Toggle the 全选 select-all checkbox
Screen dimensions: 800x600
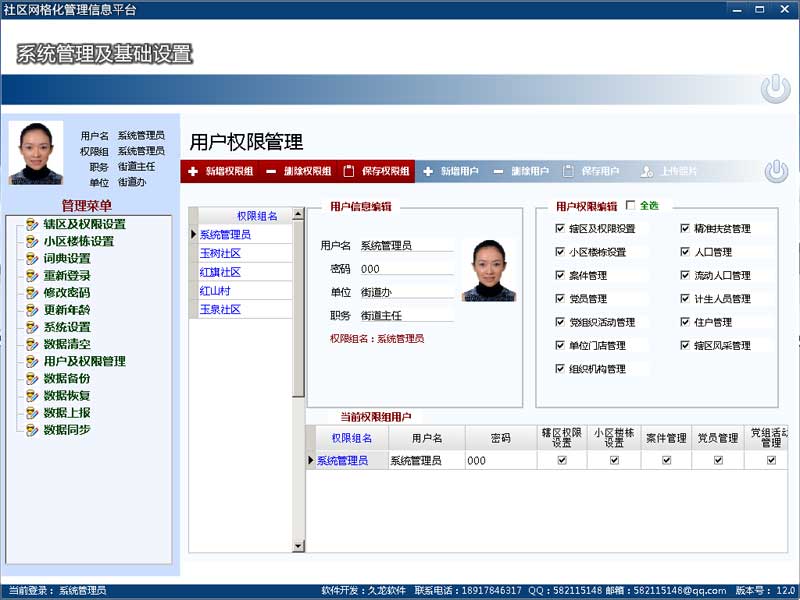pyautogui.click(x=631, y=205)
